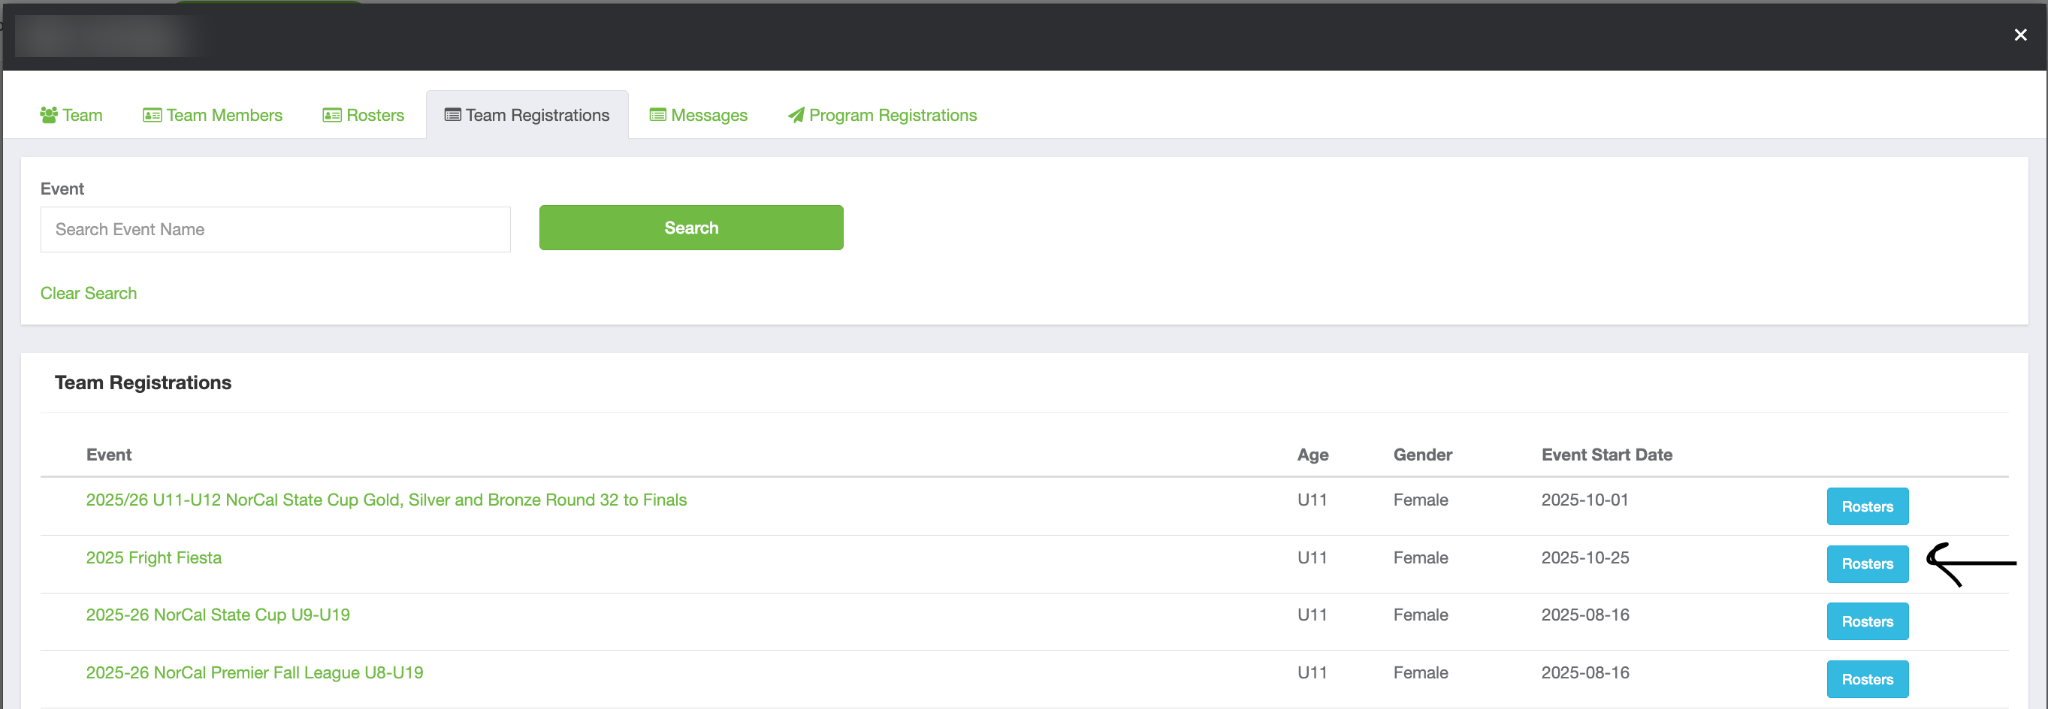View Rosters for NorCal State Cup U9-U19
This screenshot has height=709, width=2048.
[1867, 621]
